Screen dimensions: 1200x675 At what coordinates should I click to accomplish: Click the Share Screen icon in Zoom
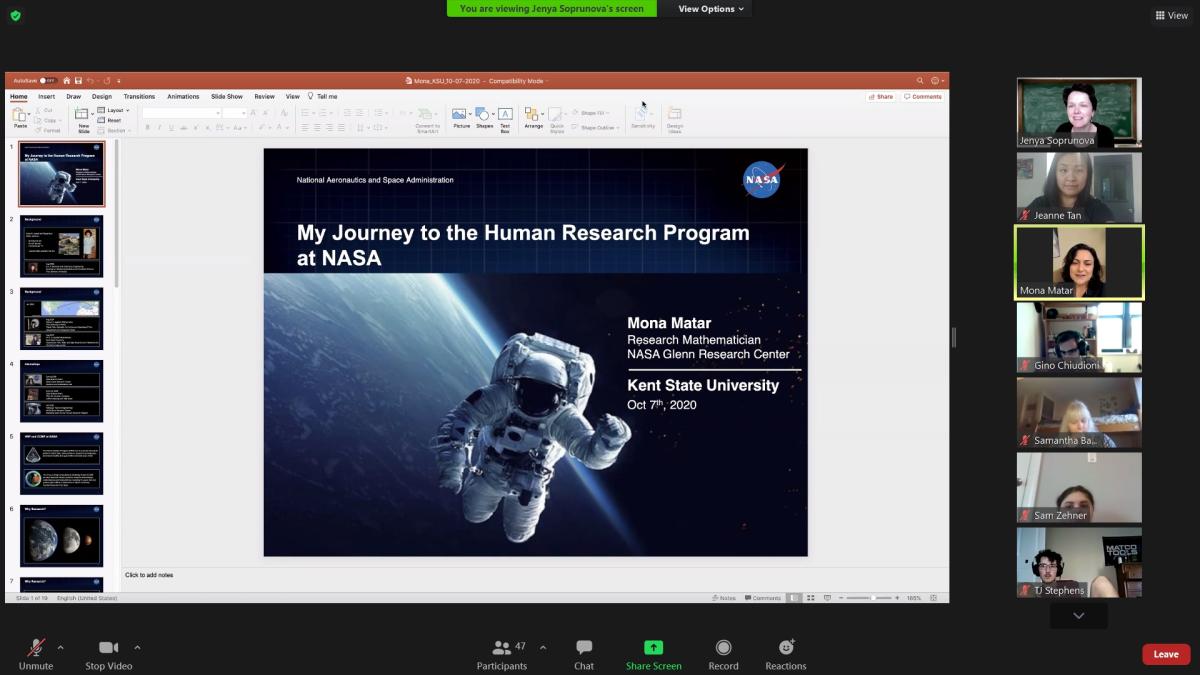coord(653,648)
